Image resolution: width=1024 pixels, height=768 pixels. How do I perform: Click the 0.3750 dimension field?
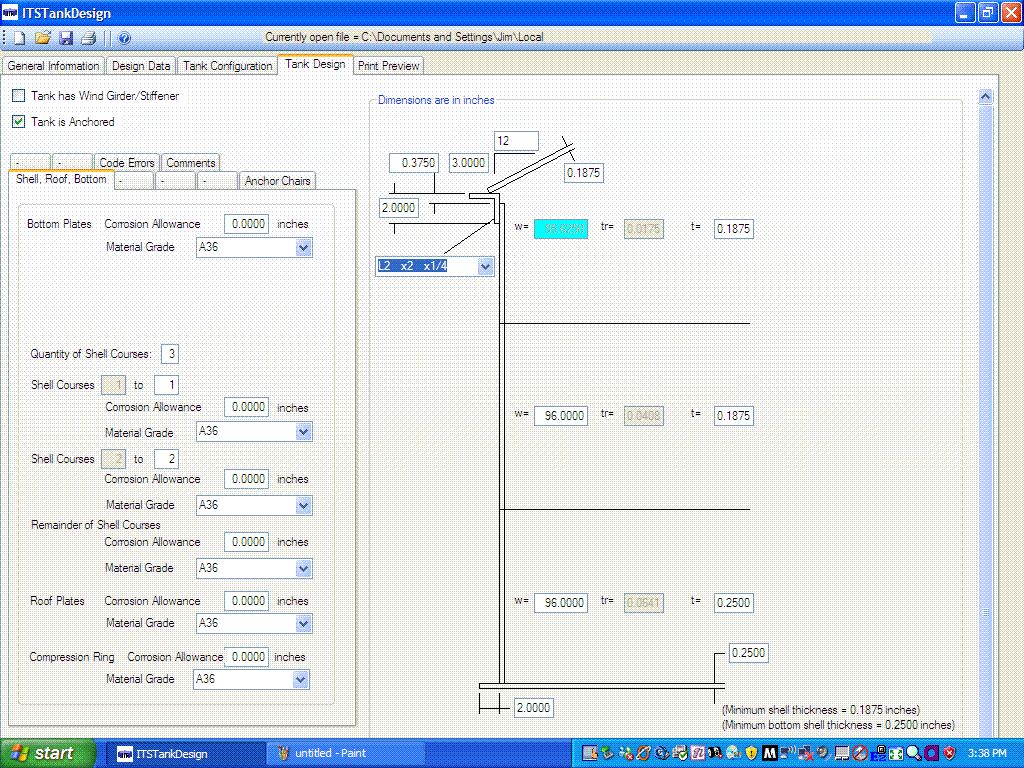pyautogui.click(x=414, y=163)
